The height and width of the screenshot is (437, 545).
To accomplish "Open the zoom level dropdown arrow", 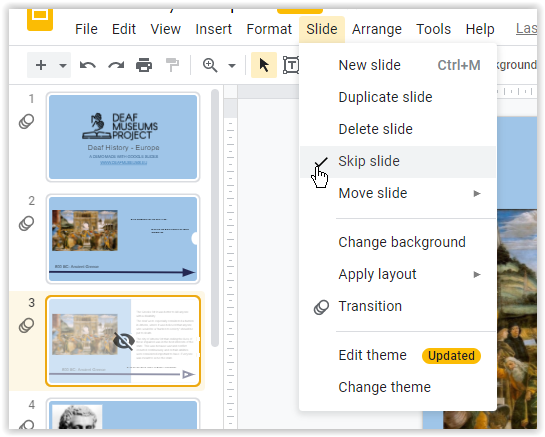I will [232, 65].
